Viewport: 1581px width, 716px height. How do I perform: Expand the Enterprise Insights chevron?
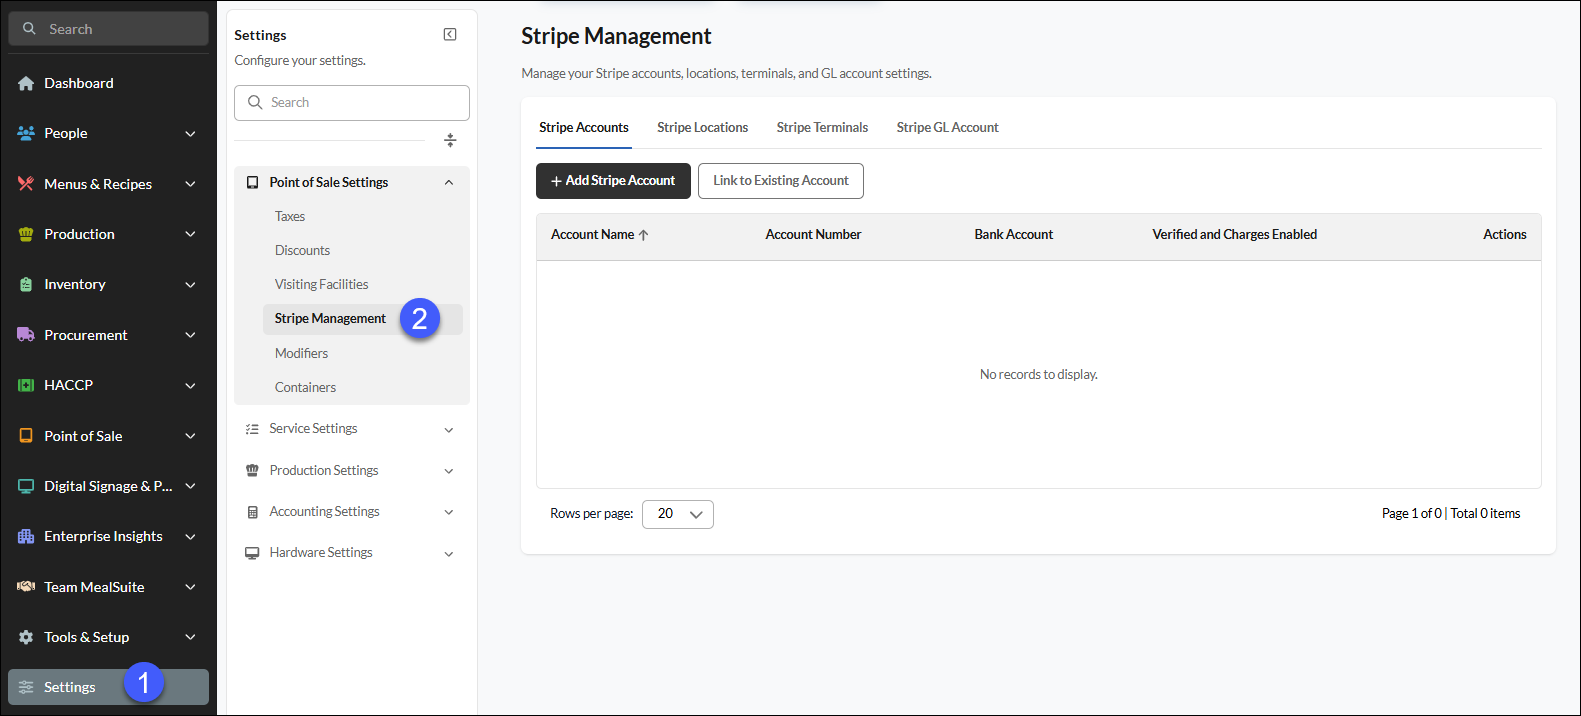(x=190, y=536)
